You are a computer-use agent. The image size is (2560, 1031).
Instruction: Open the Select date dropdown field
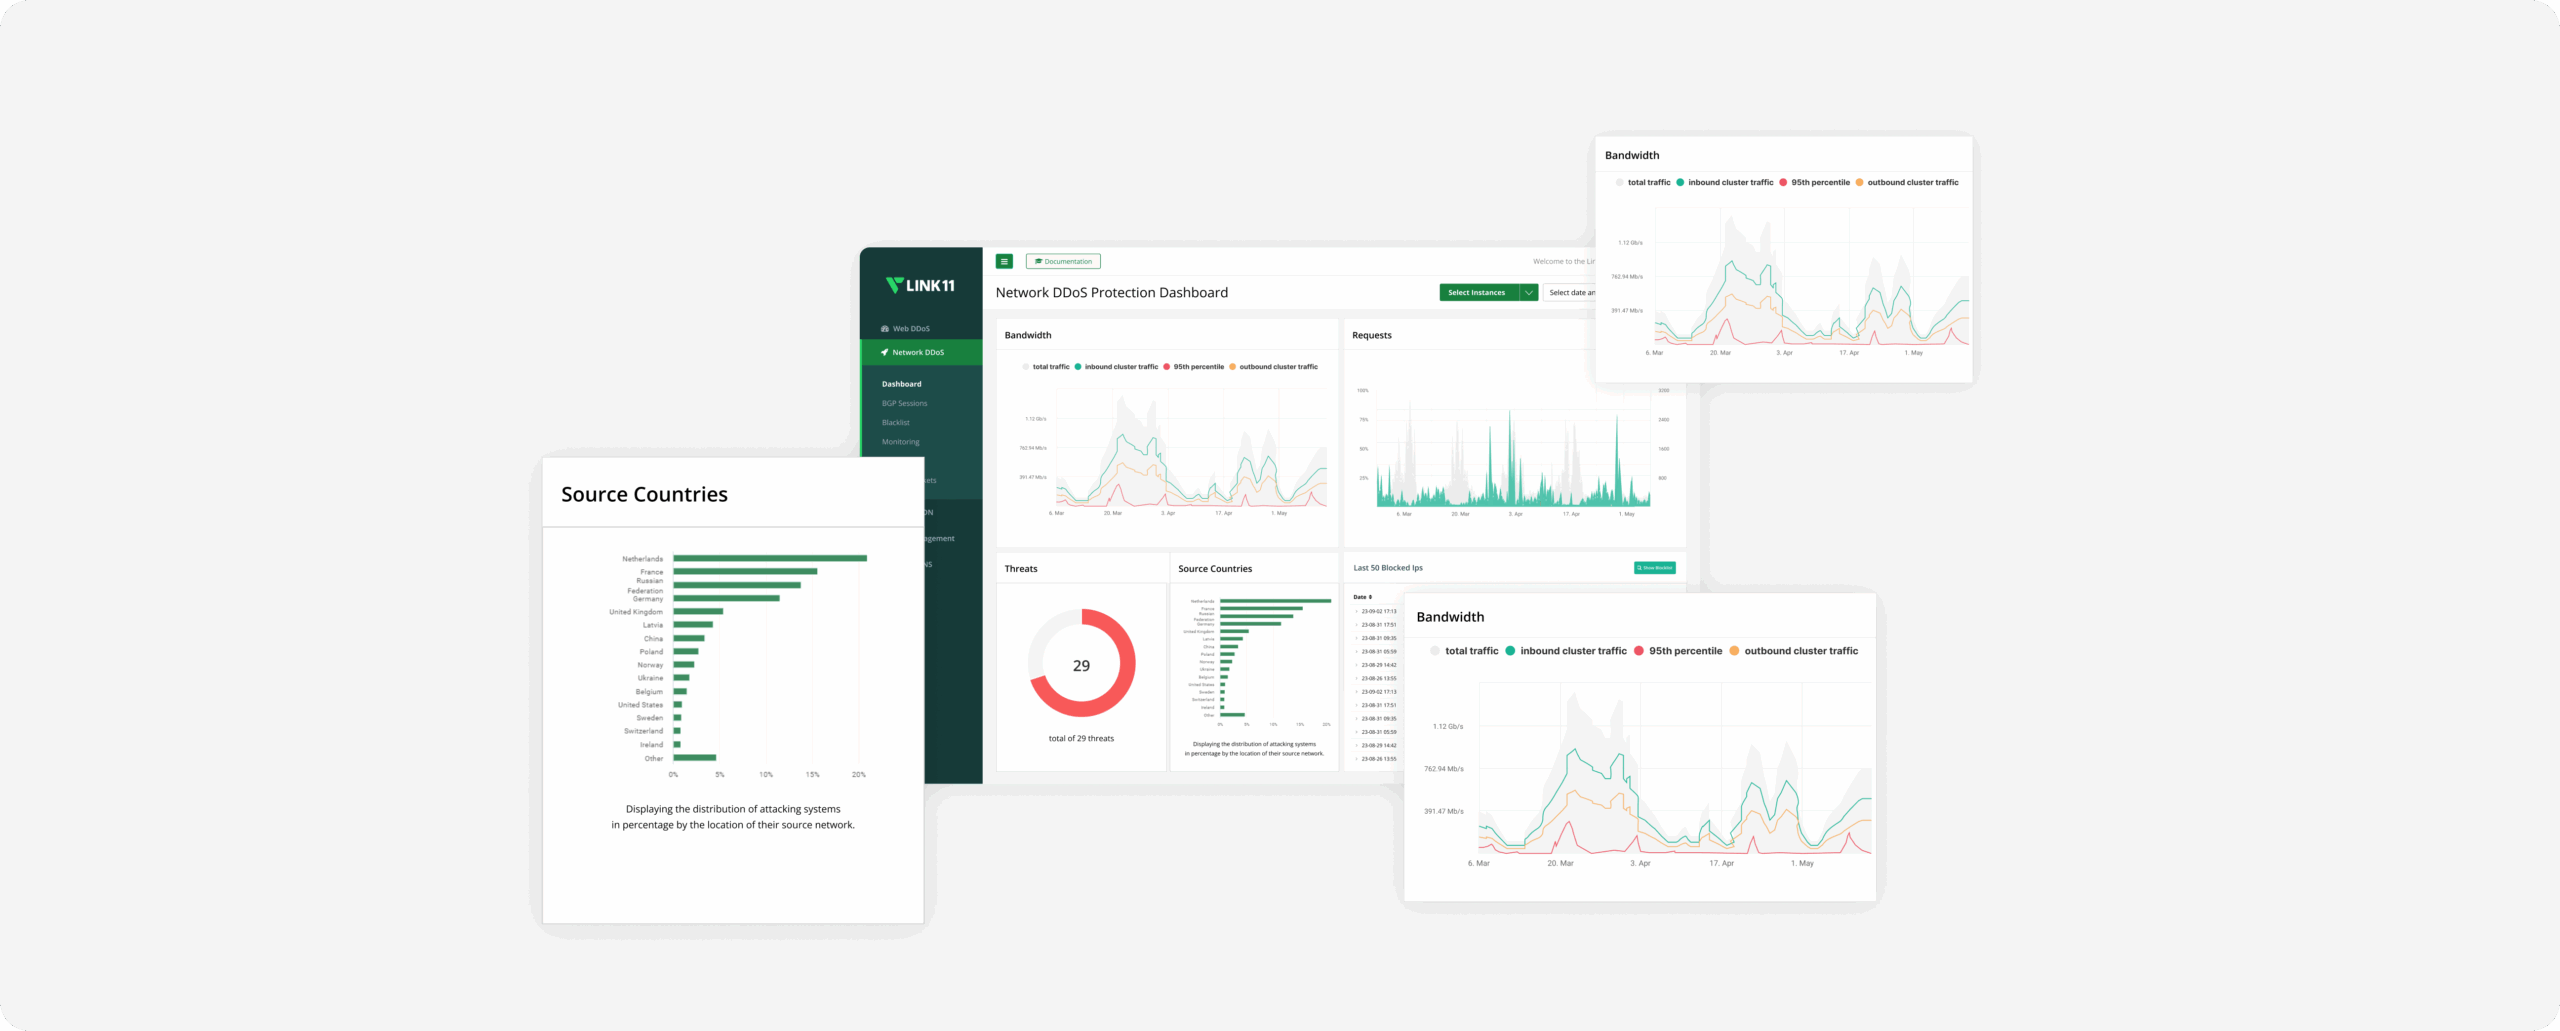coord(1570,293)
